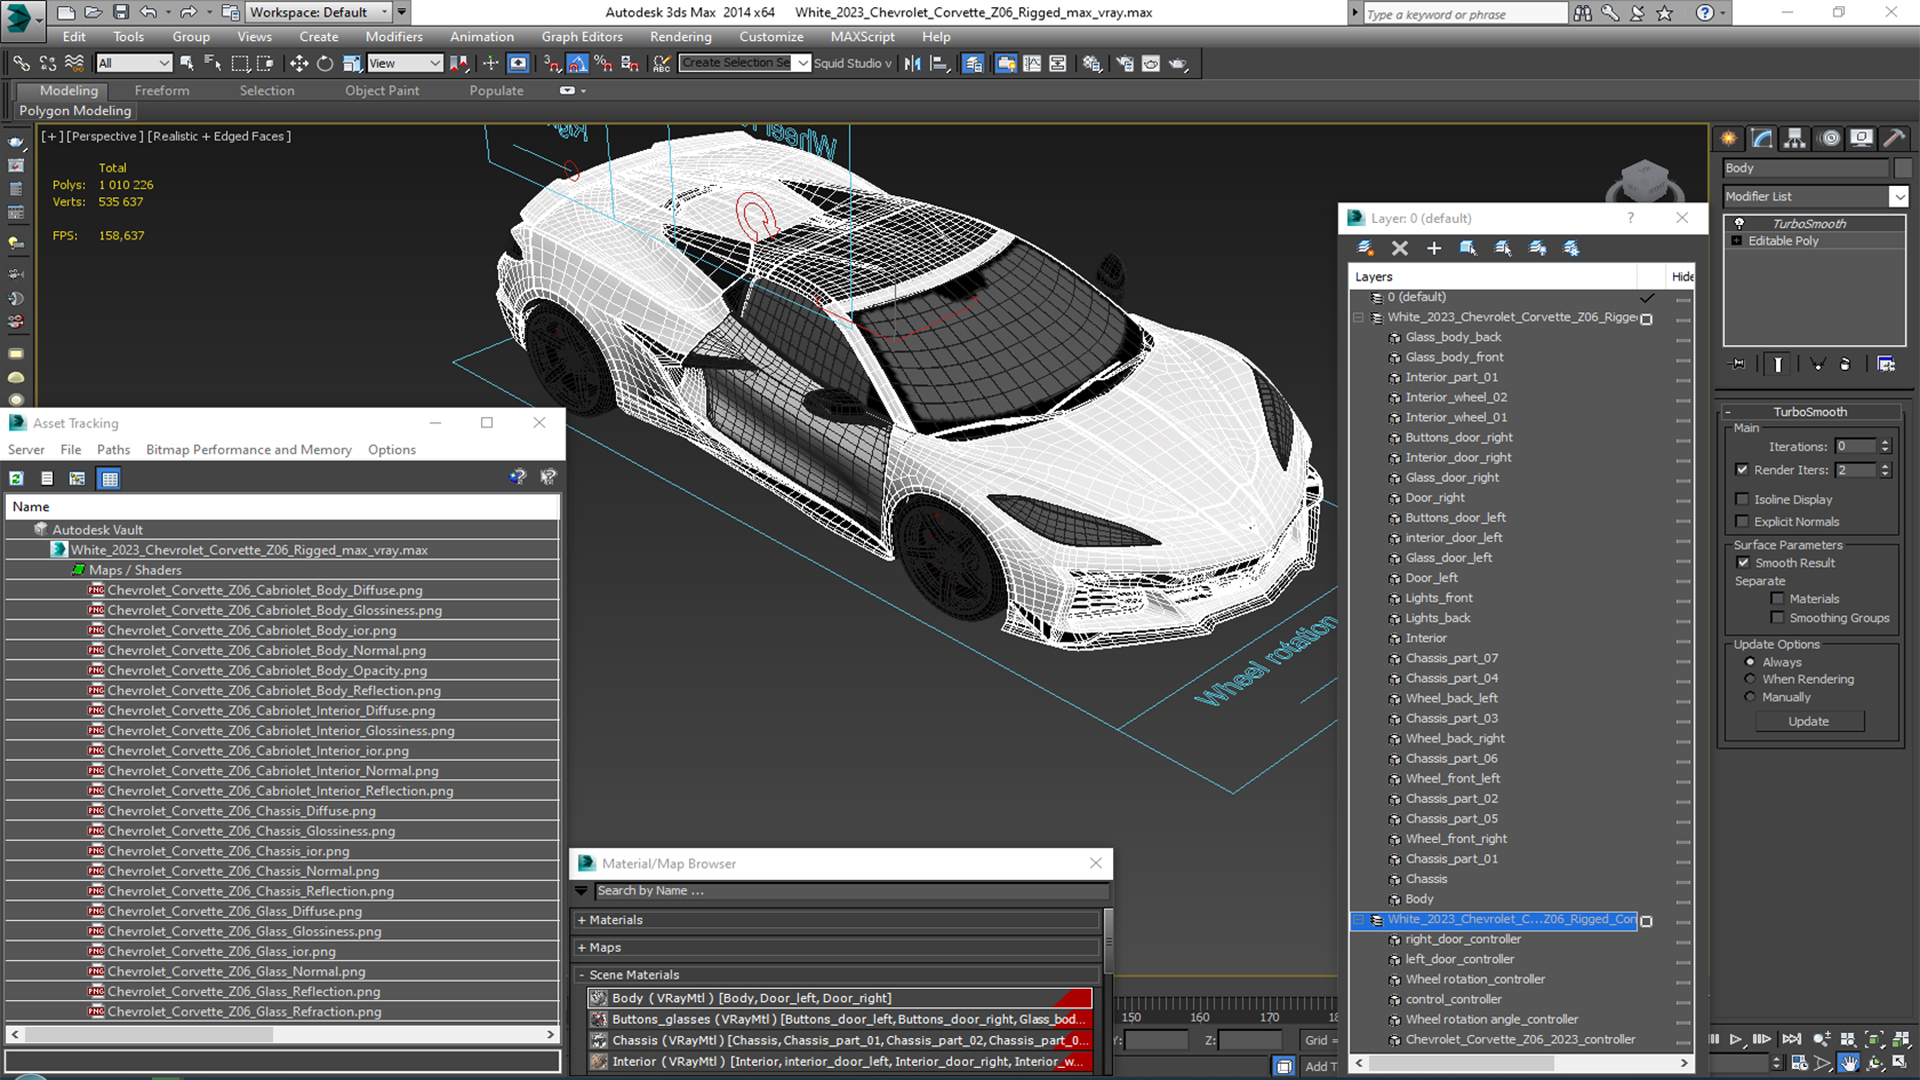Expand the Materials group in Material Browser
The height and width of the screenshot is (1080, 1920).
pyautogui.click(x=581, y=920)
